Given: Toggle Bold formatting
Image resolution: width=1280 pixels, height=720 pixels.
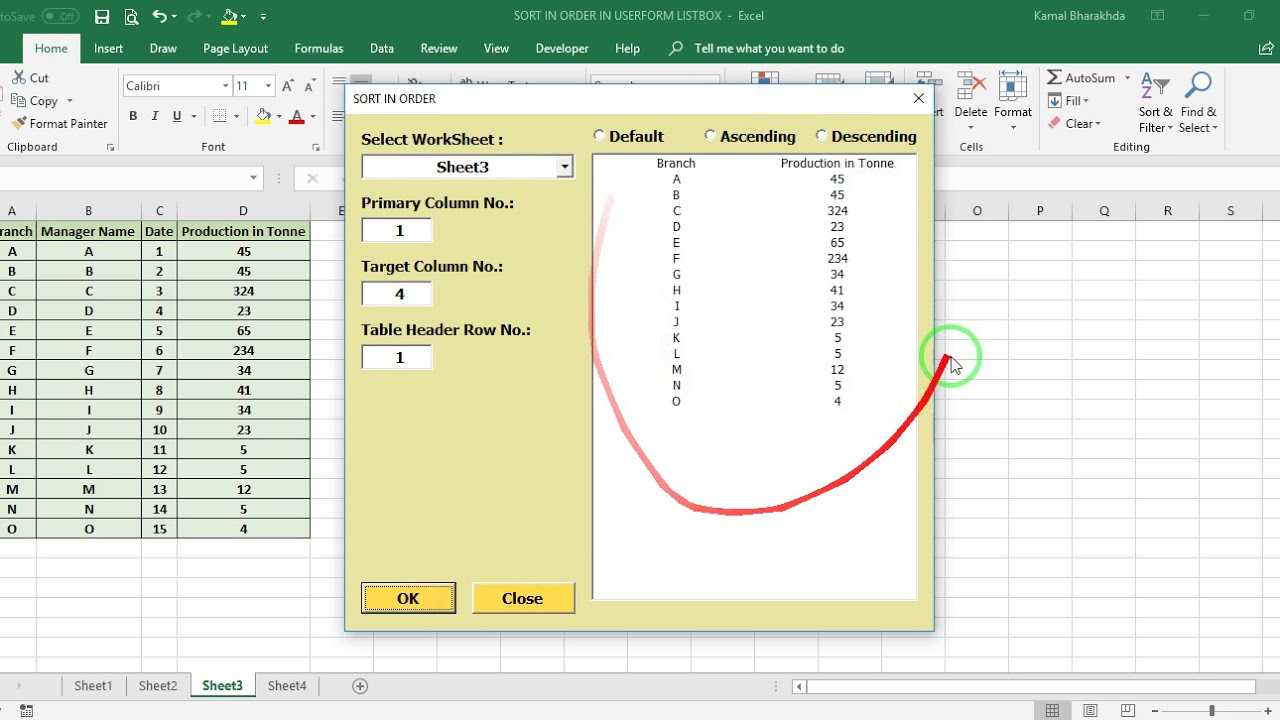Looking at the screenshot, I should [133, 116].
